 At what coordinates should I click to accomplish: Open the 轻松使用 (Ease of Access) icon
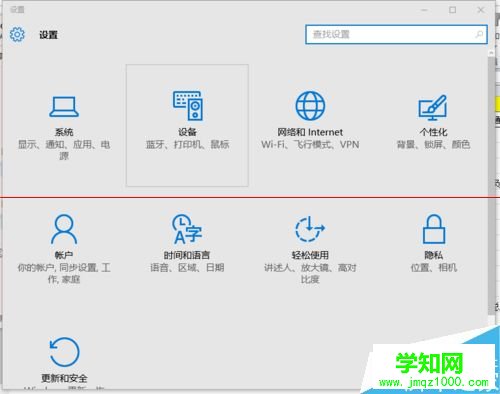310,229
